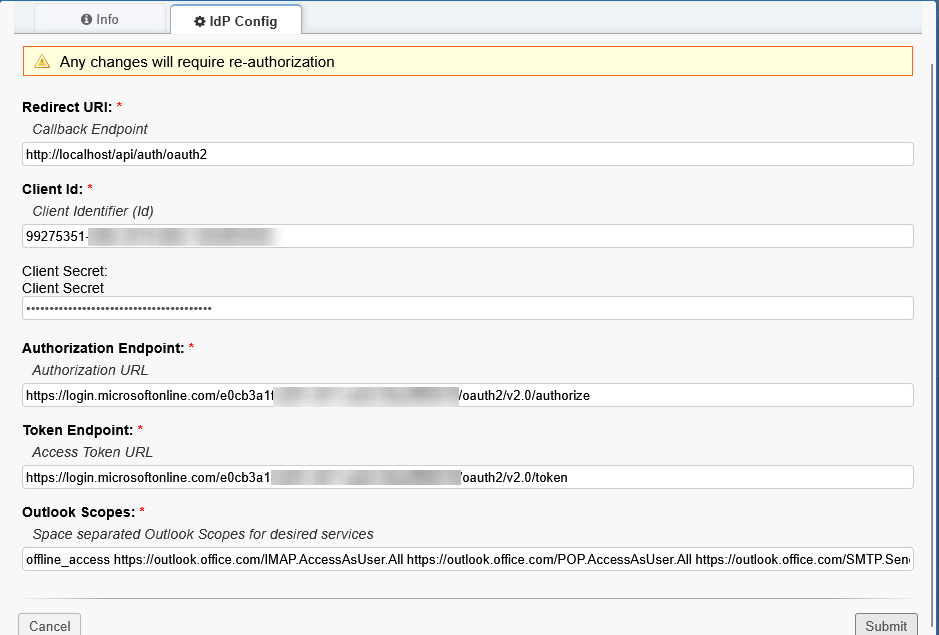The height and width of the screenshot is (635, 939).
Task: Click the info circle icon on Info tab
Action: pos(87,19)
